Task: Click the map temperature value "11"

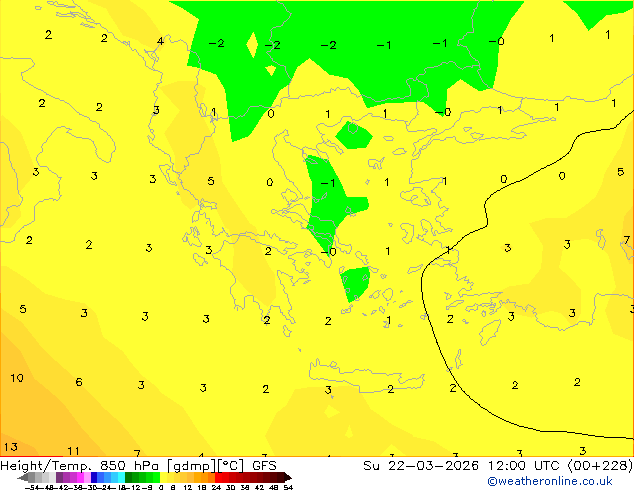Action: click(x=74, y=451)
